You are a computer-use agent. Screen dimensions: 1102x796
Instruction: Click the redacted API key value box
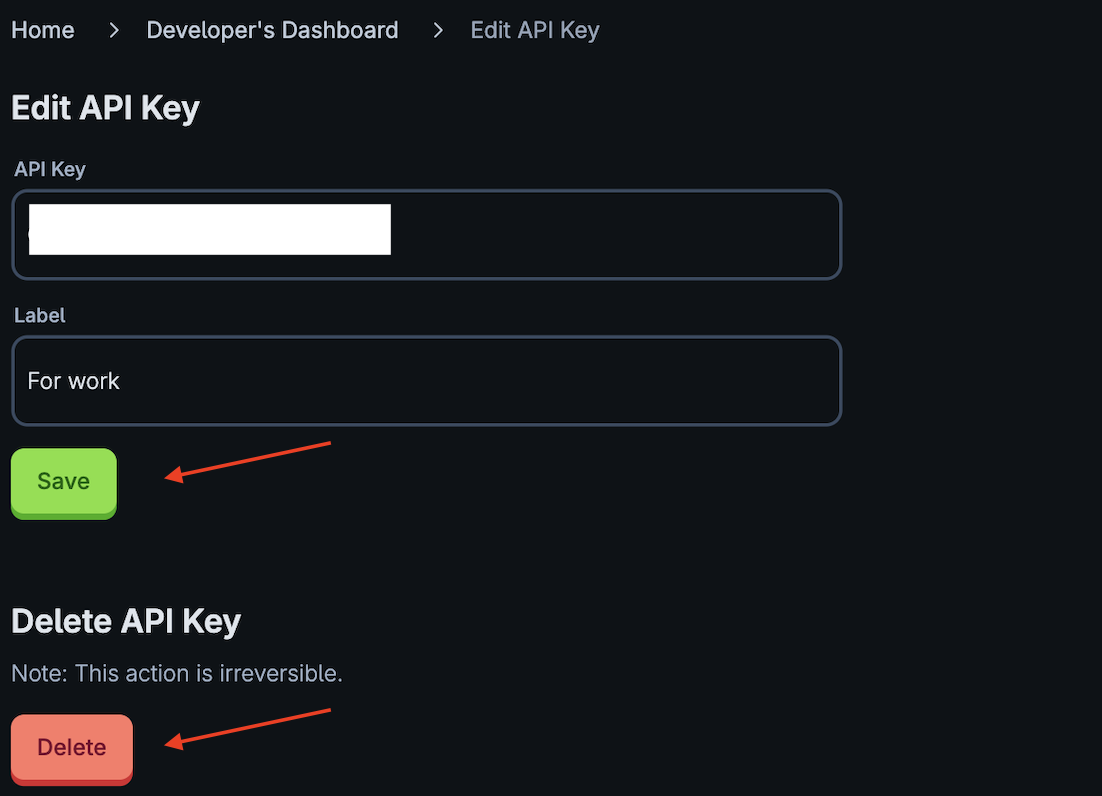(209, 230)
